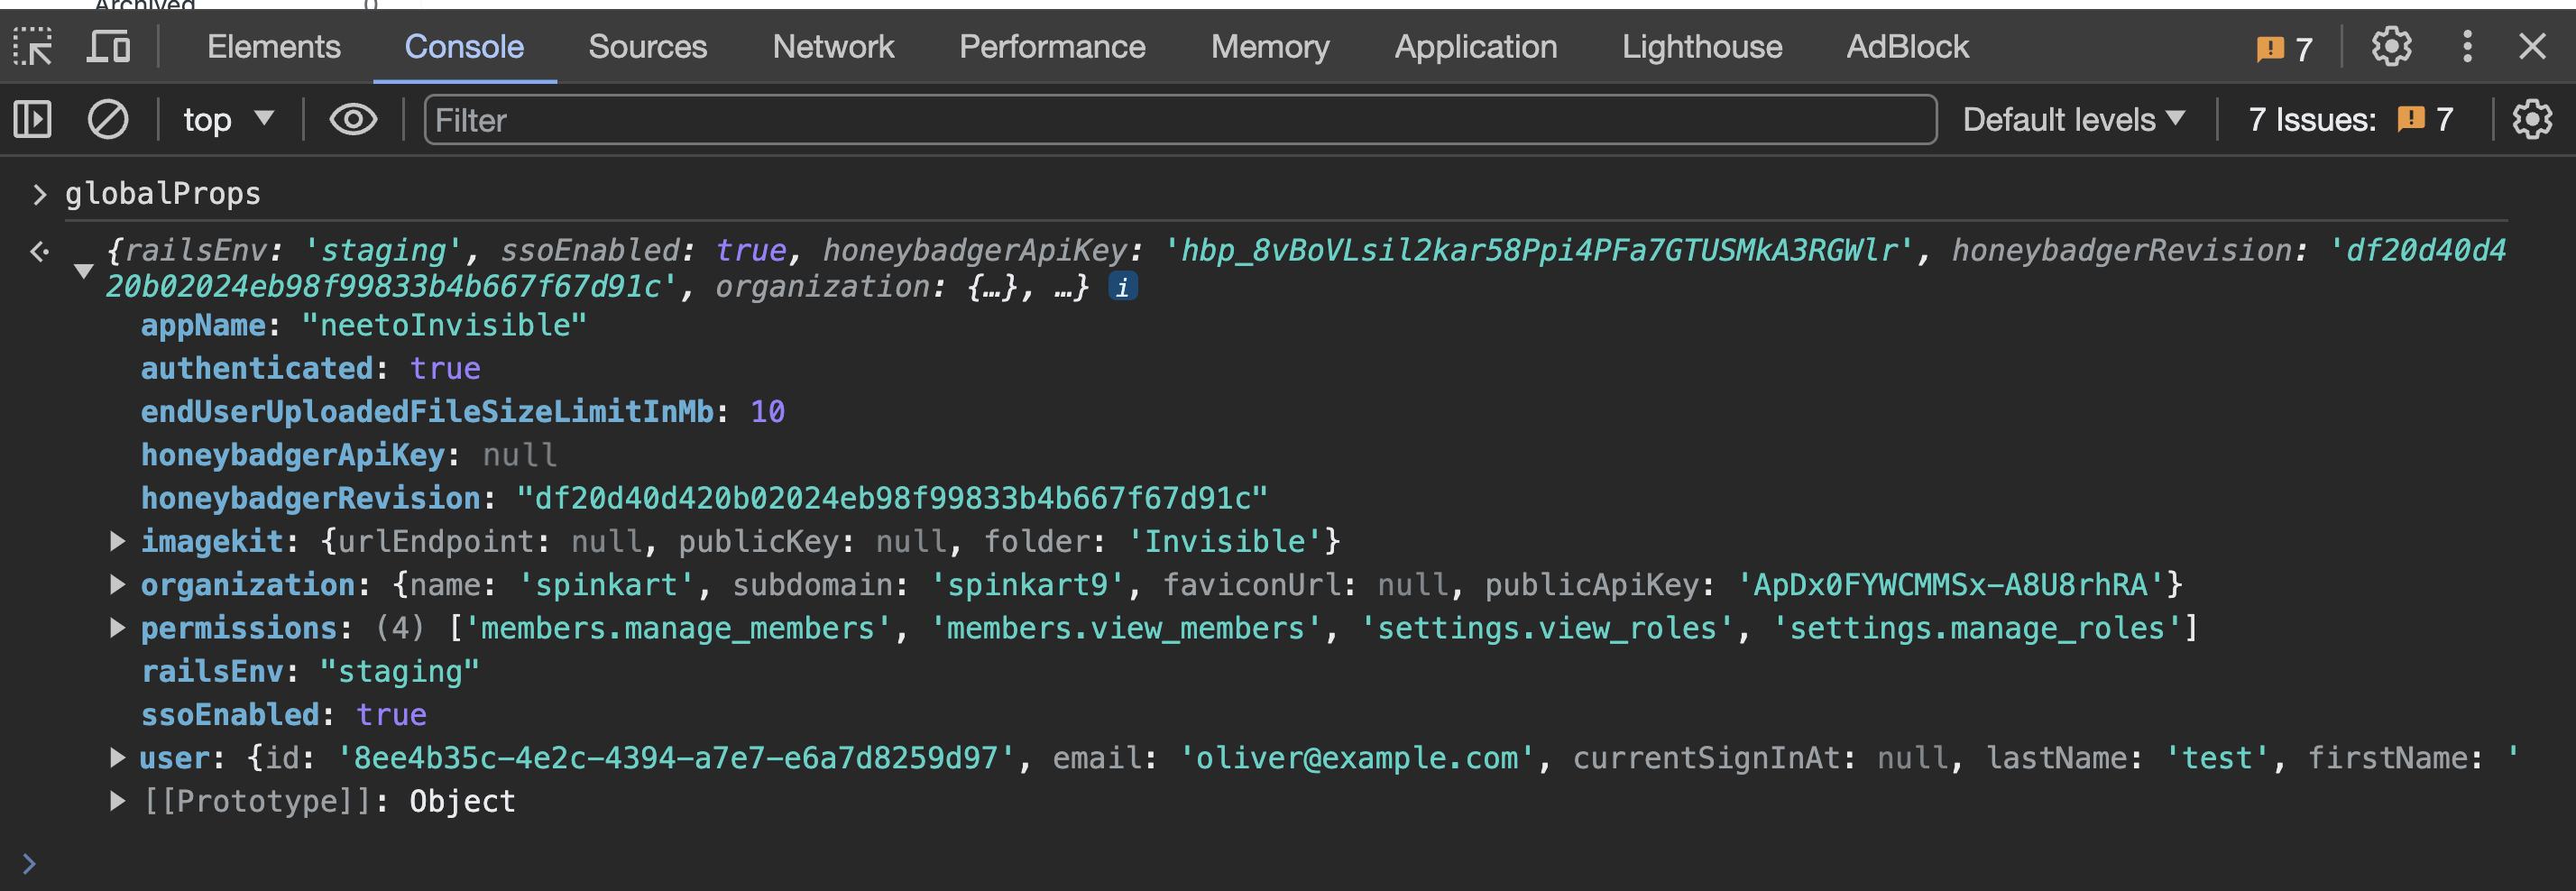The image size is (2576, 891).
Task: Click the blue info icon beside object preview
Action: point(1122,288)
